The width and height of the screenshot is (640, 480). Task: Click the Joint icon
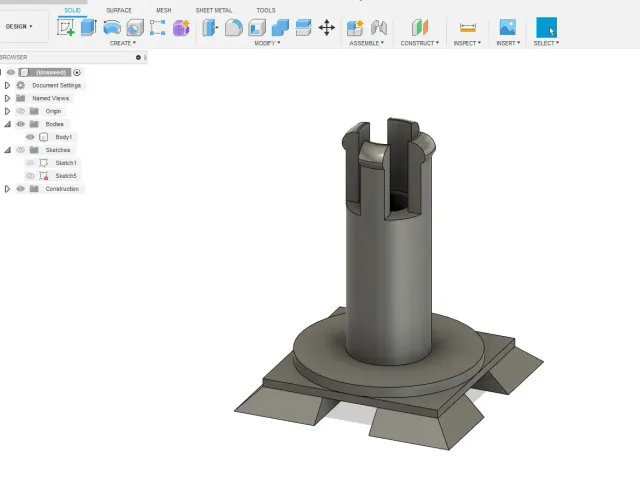[379, 28]
